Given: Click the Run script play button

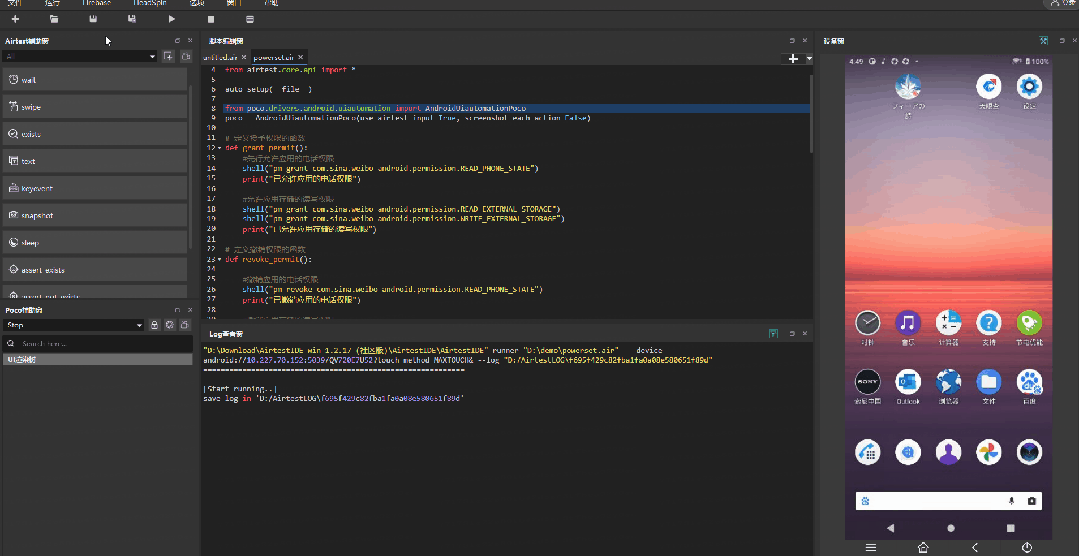Looking at the screenshot, I should click(x=171, y=19).
